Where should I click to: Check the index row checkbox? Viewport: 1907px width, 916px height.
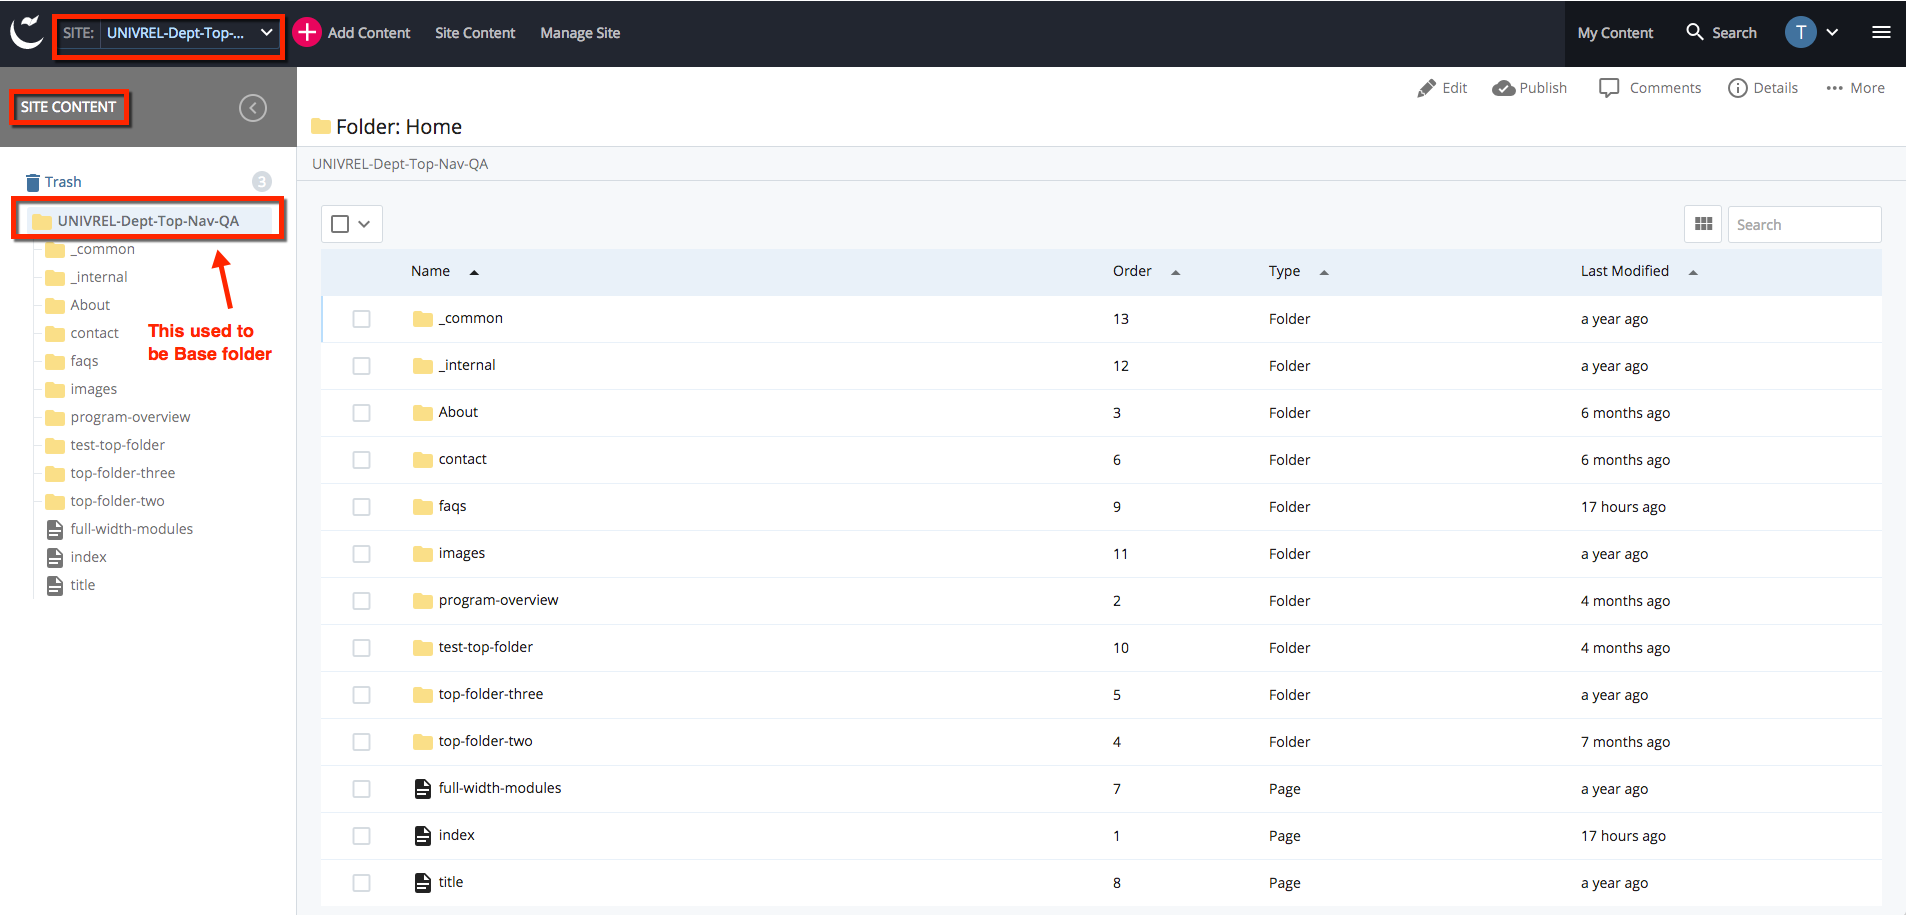[x=361, y=836]
